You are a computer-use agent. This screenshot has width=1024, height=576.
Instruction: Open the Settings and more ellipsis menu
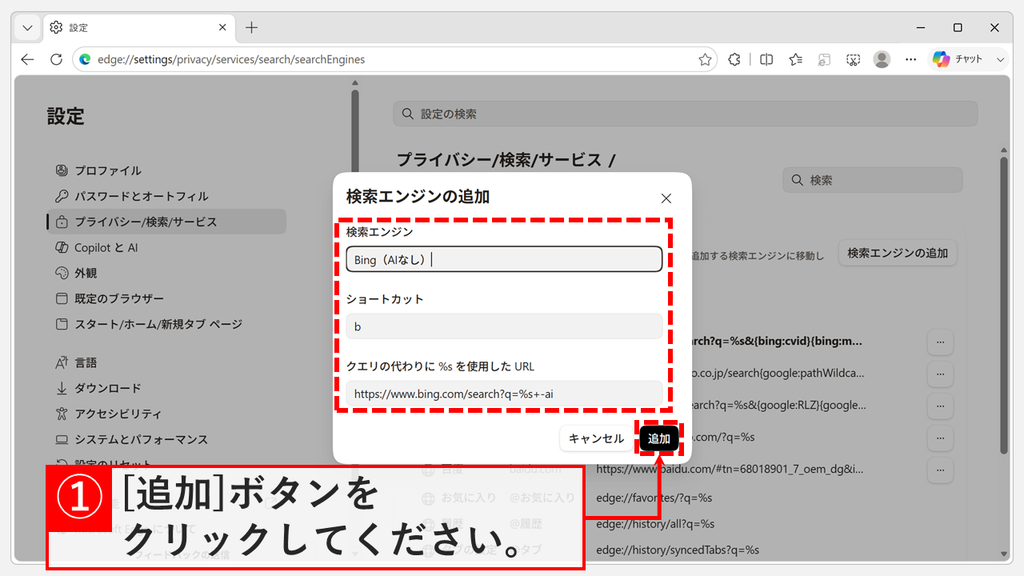pos(910,59)
